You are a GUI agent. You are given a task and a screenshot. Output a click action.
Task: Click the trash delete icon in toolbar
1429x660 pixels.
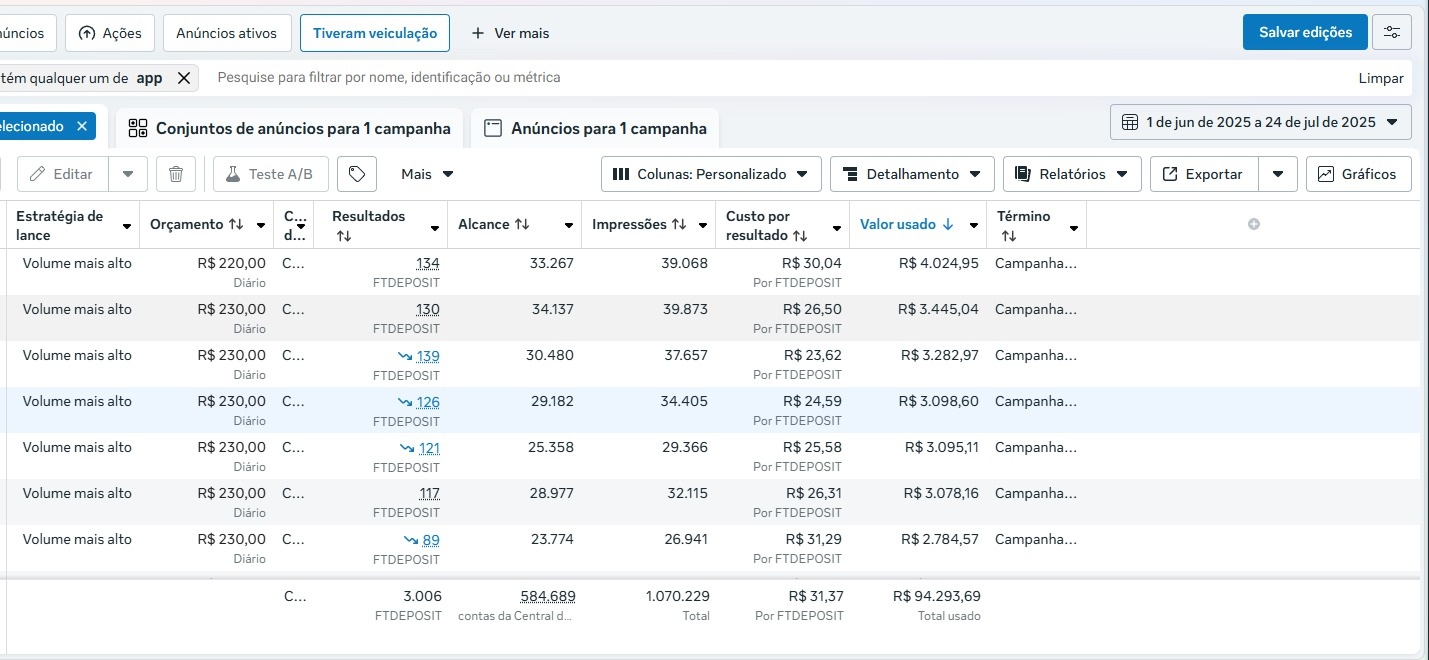pos(176,174)
